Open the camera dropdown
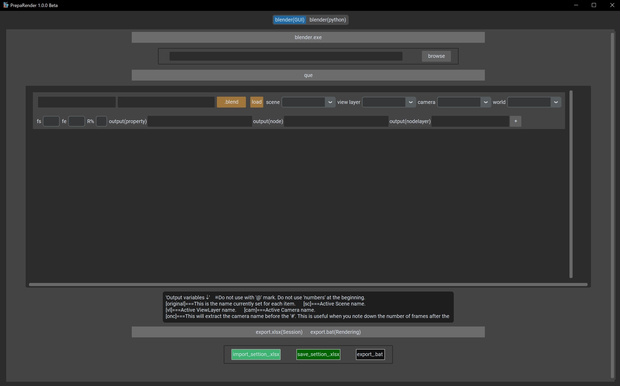Viewport: 620px width, 386px height. click(464, 102)
